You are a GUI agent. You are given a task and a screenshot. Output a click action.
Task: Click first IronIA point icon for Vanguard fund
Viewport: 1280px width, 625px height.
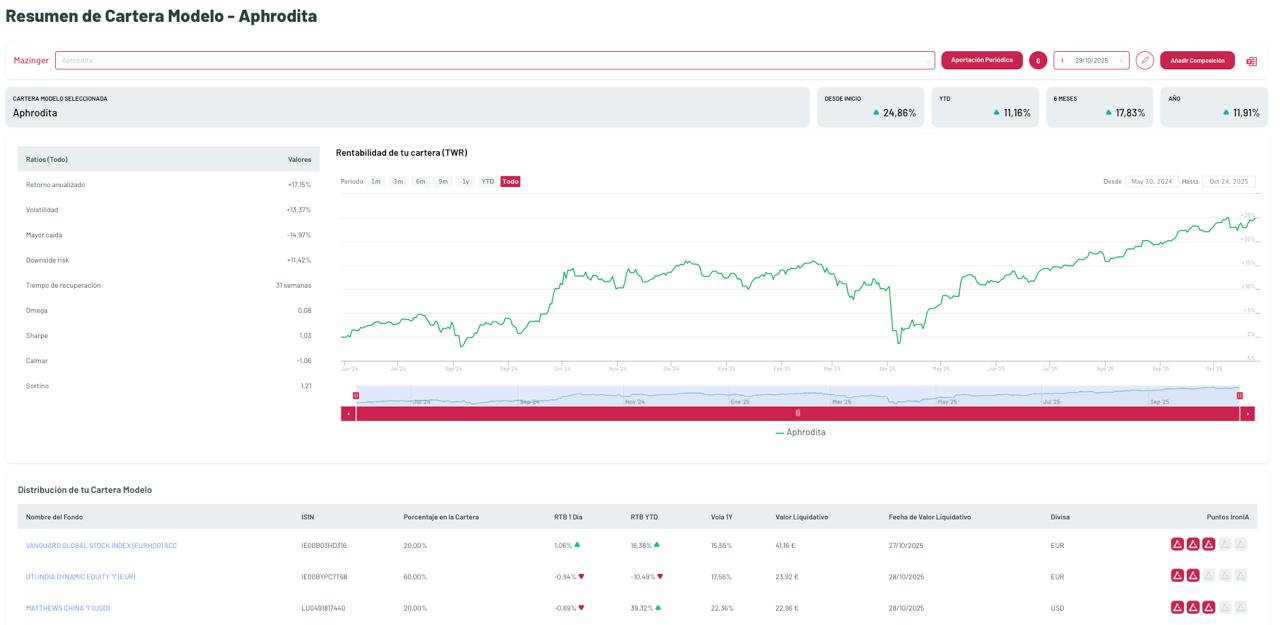pyautogui.click(x=1178, y=545)
